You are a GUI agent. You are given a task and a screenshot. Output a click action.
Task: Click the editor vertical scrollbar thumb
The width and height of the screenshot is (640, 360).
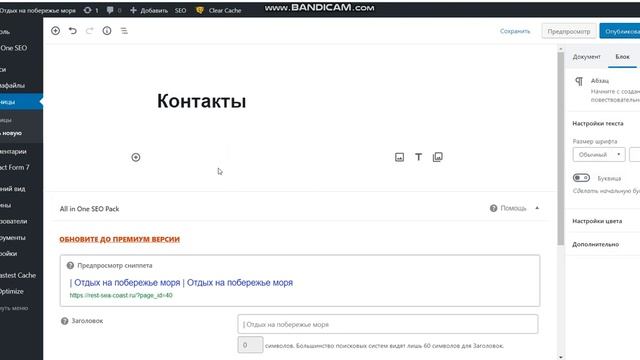560,149
